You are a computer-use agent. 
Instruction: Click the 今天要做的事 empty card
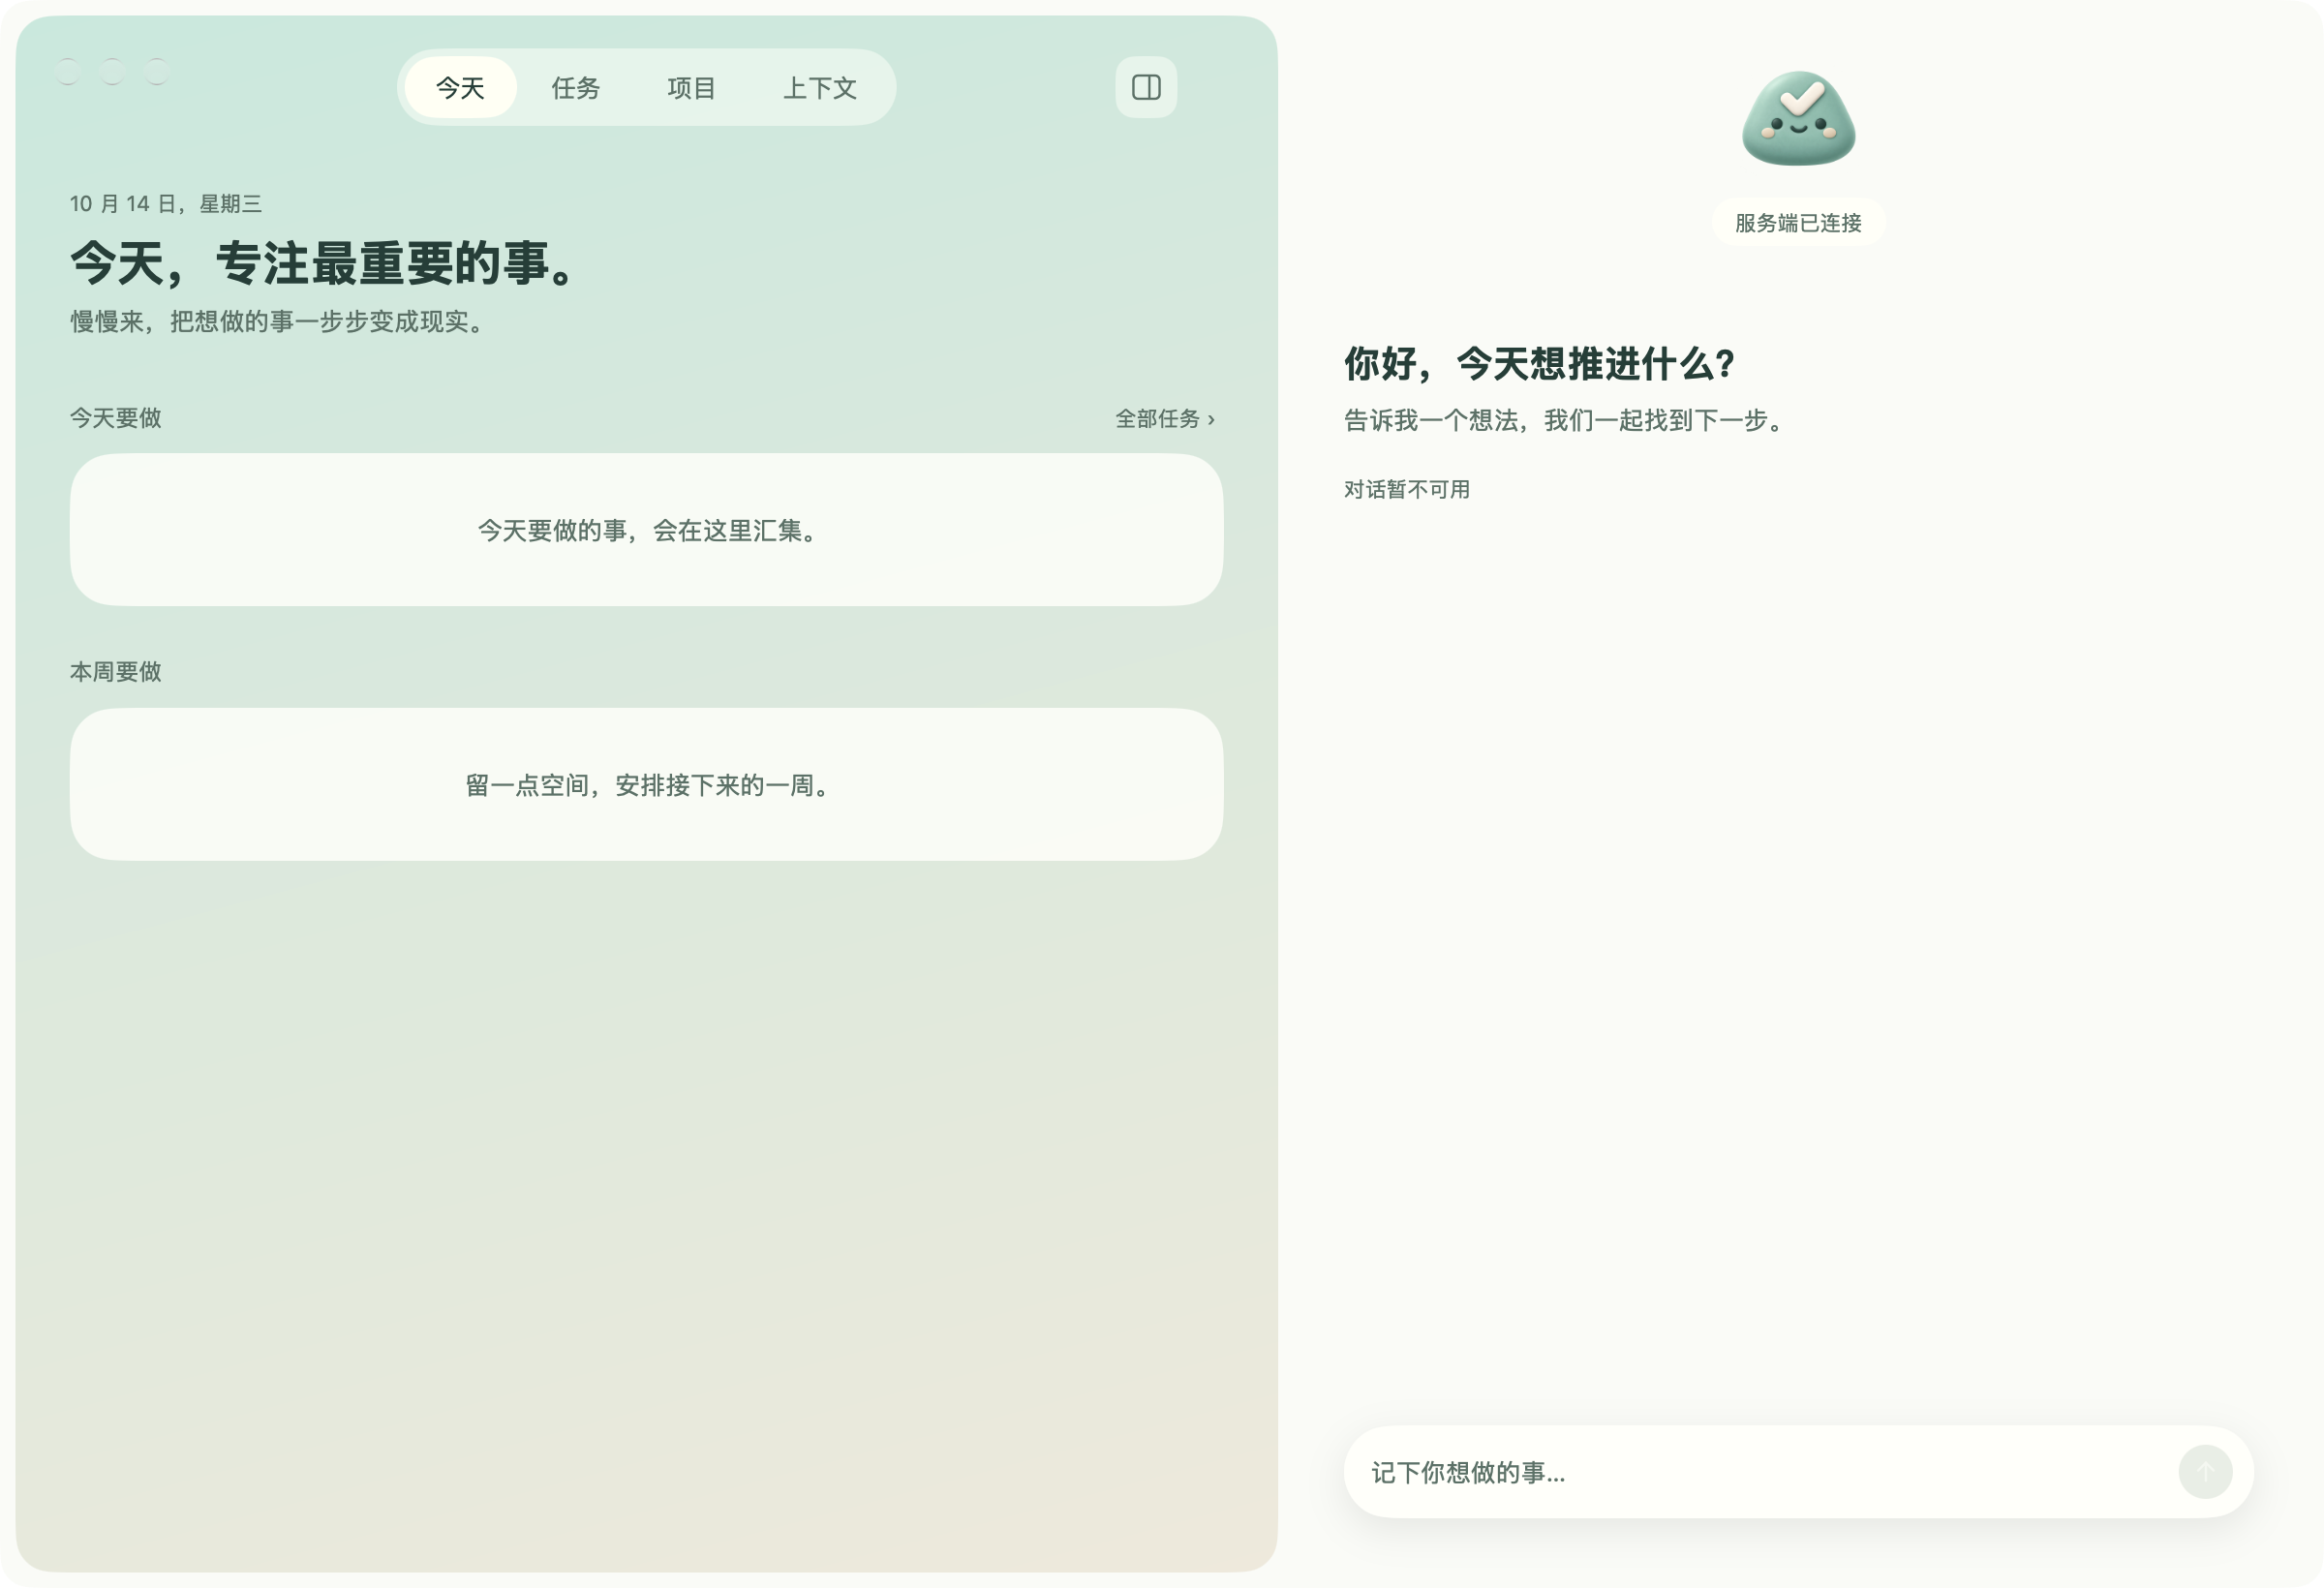point(646,529)
